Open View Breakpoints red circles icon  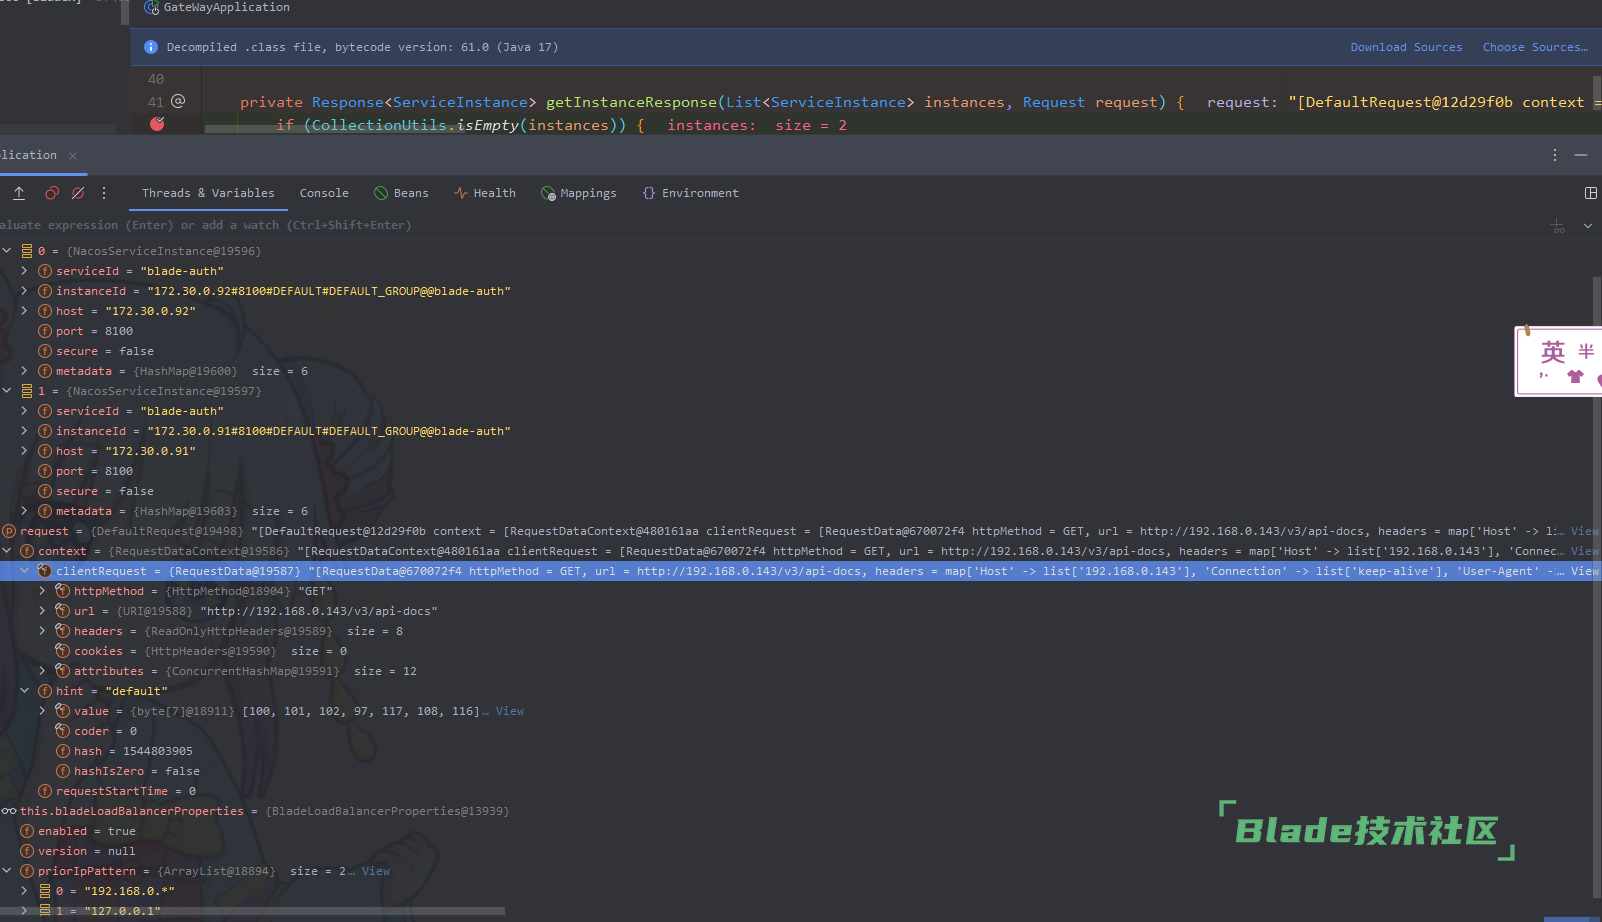point(52,193)
